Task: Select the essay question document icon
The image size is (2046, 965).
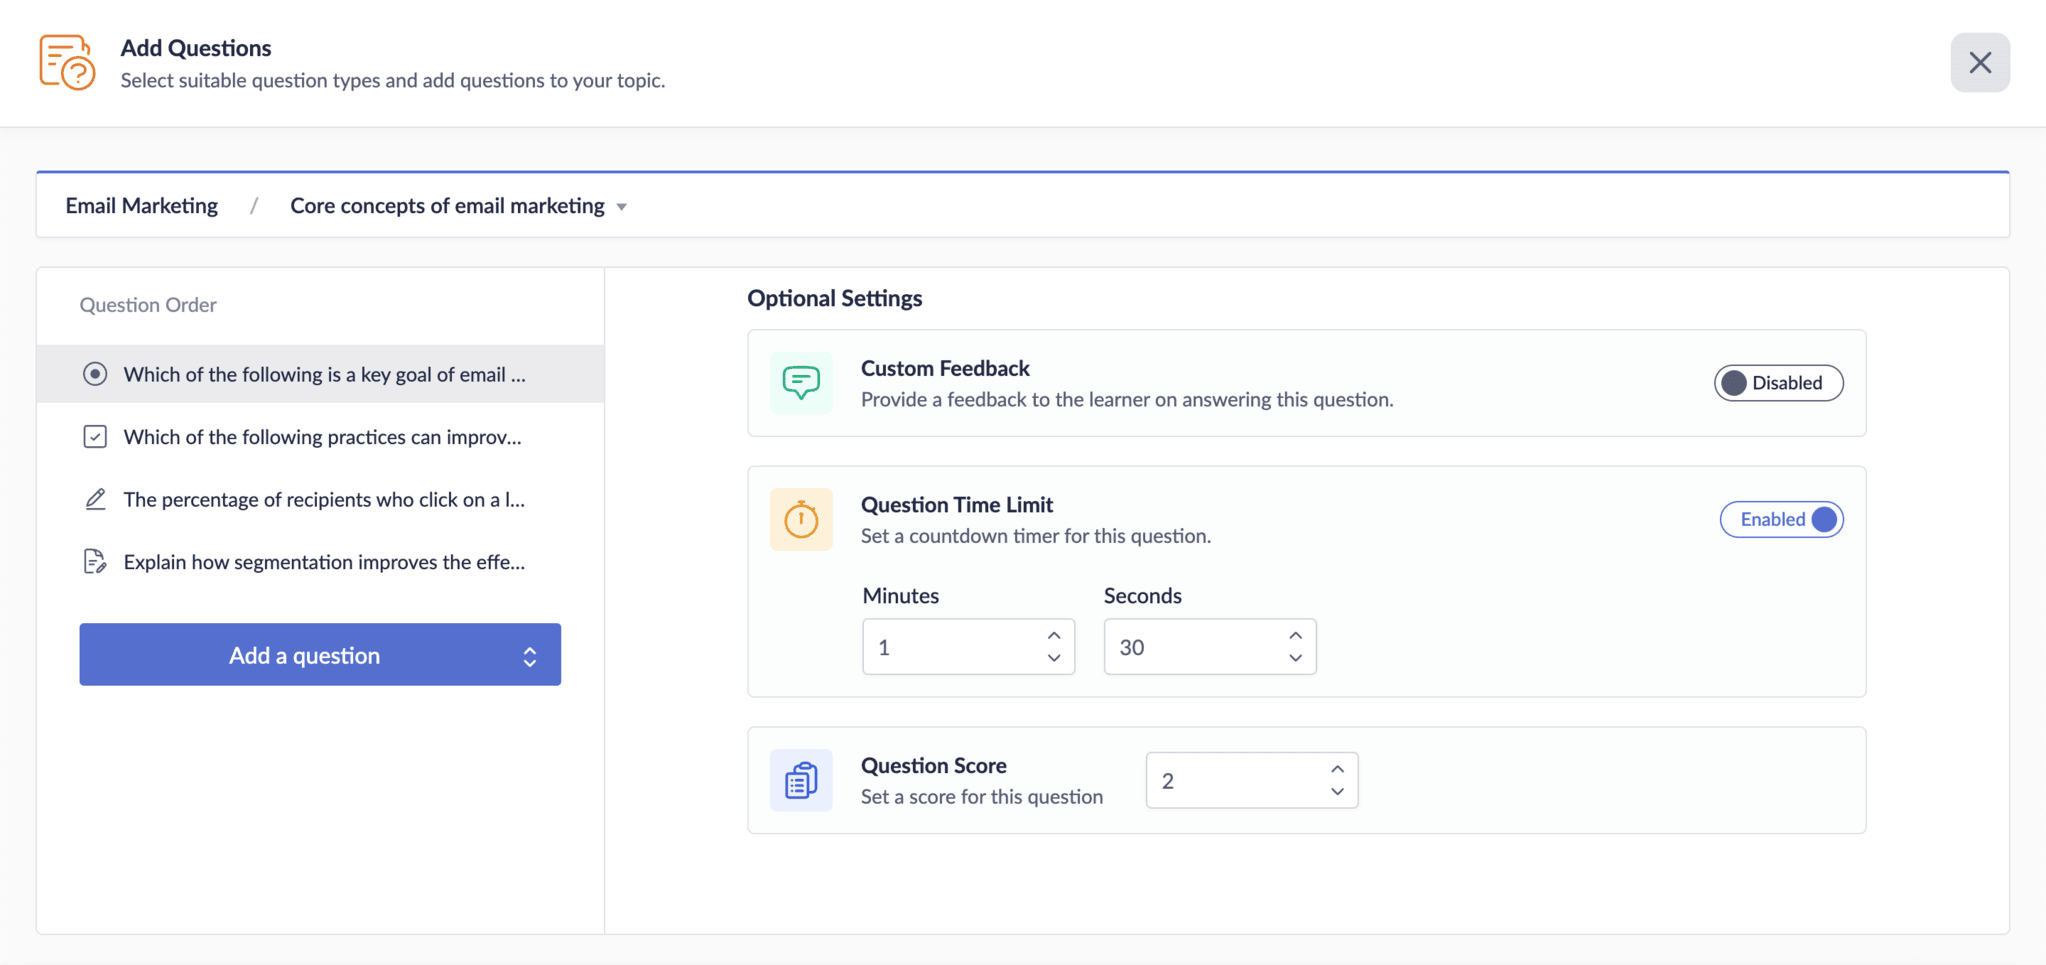Action: point(95,561)
